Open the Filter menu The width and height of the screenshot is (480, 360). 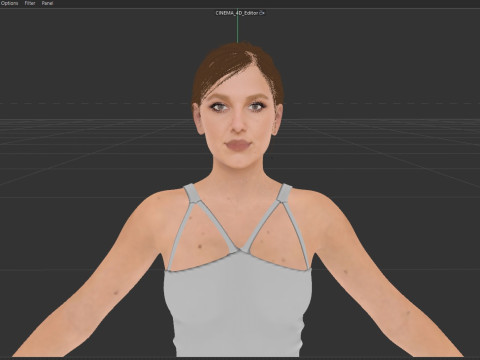tap(30, 3)
